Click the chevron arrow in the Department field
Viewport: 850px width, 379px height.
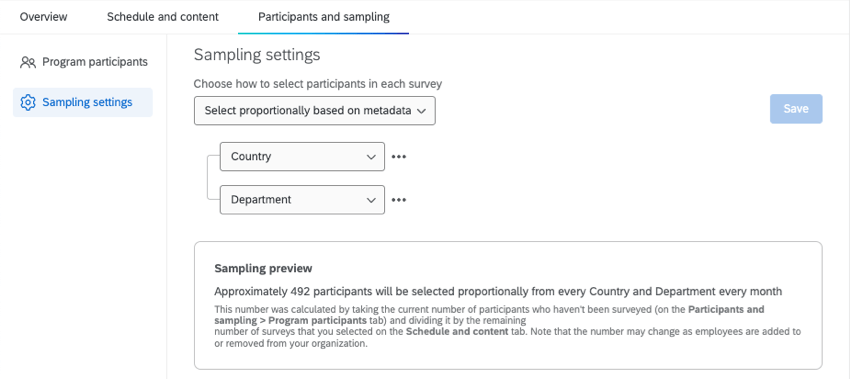(x=371, y=200)
